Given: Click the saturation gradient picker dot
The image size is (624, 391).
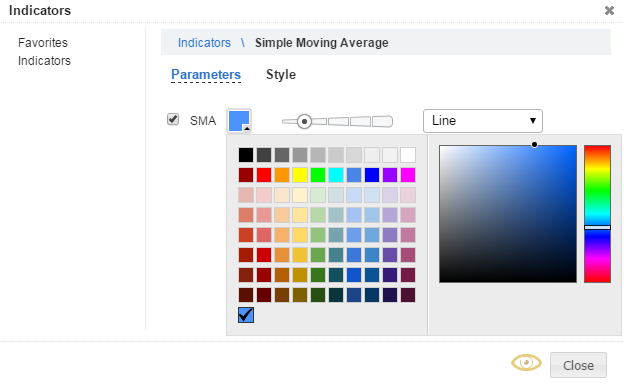Looking at the screenshot, I should click(x=534, y=145).
